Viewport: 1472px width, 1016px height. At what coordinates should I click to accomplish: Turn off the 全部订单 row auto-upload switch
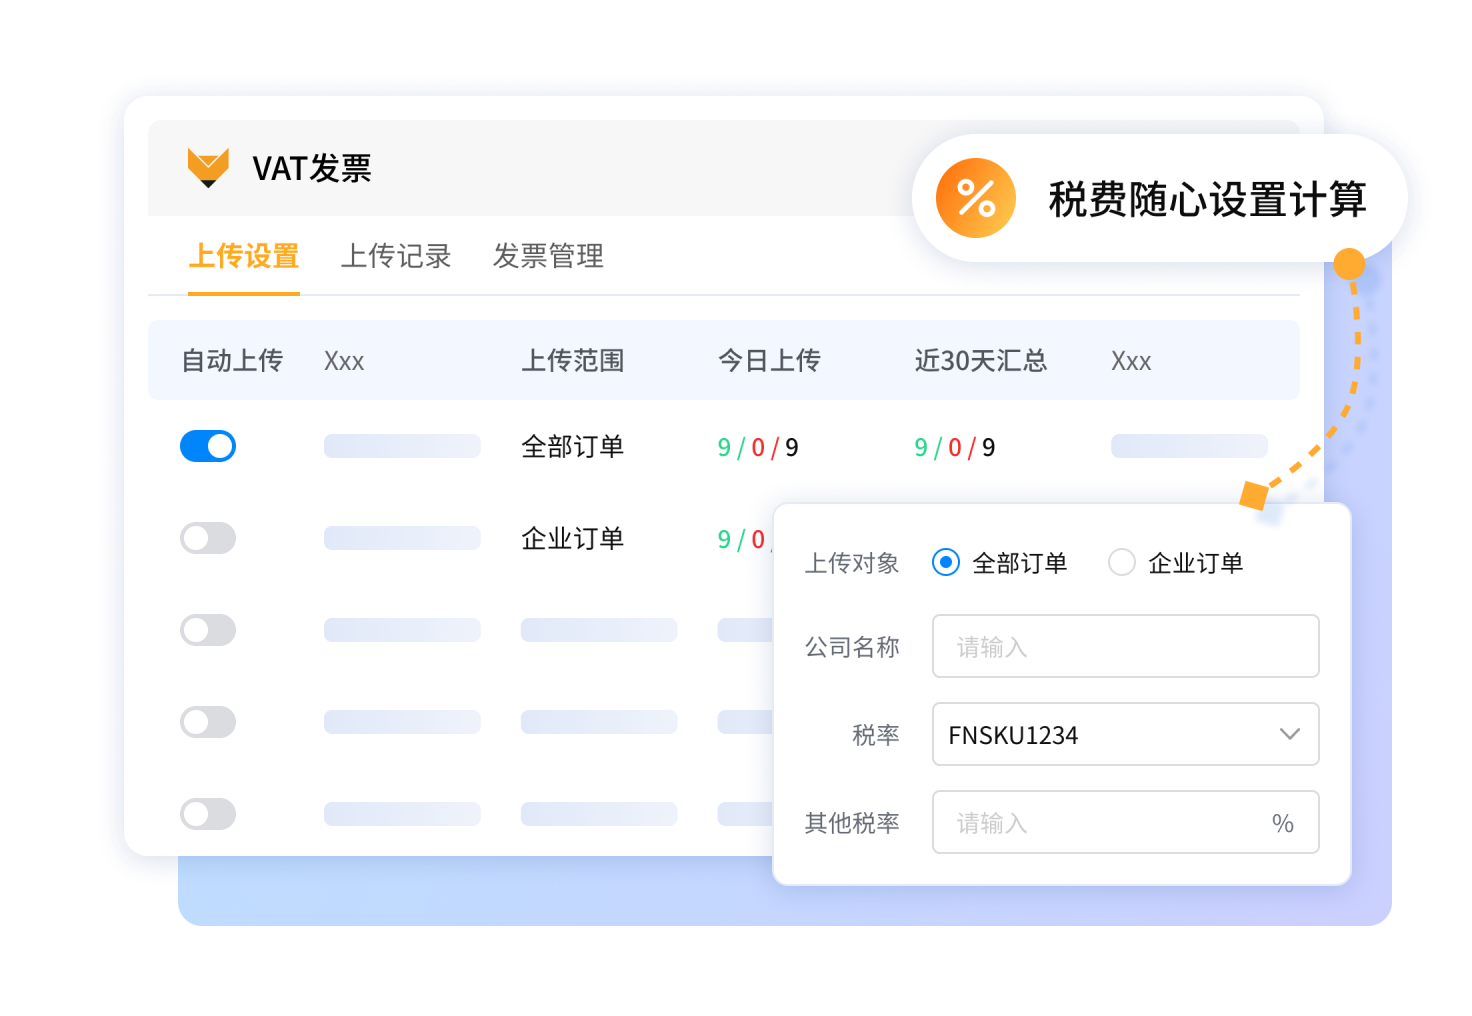tap(208, 446)
